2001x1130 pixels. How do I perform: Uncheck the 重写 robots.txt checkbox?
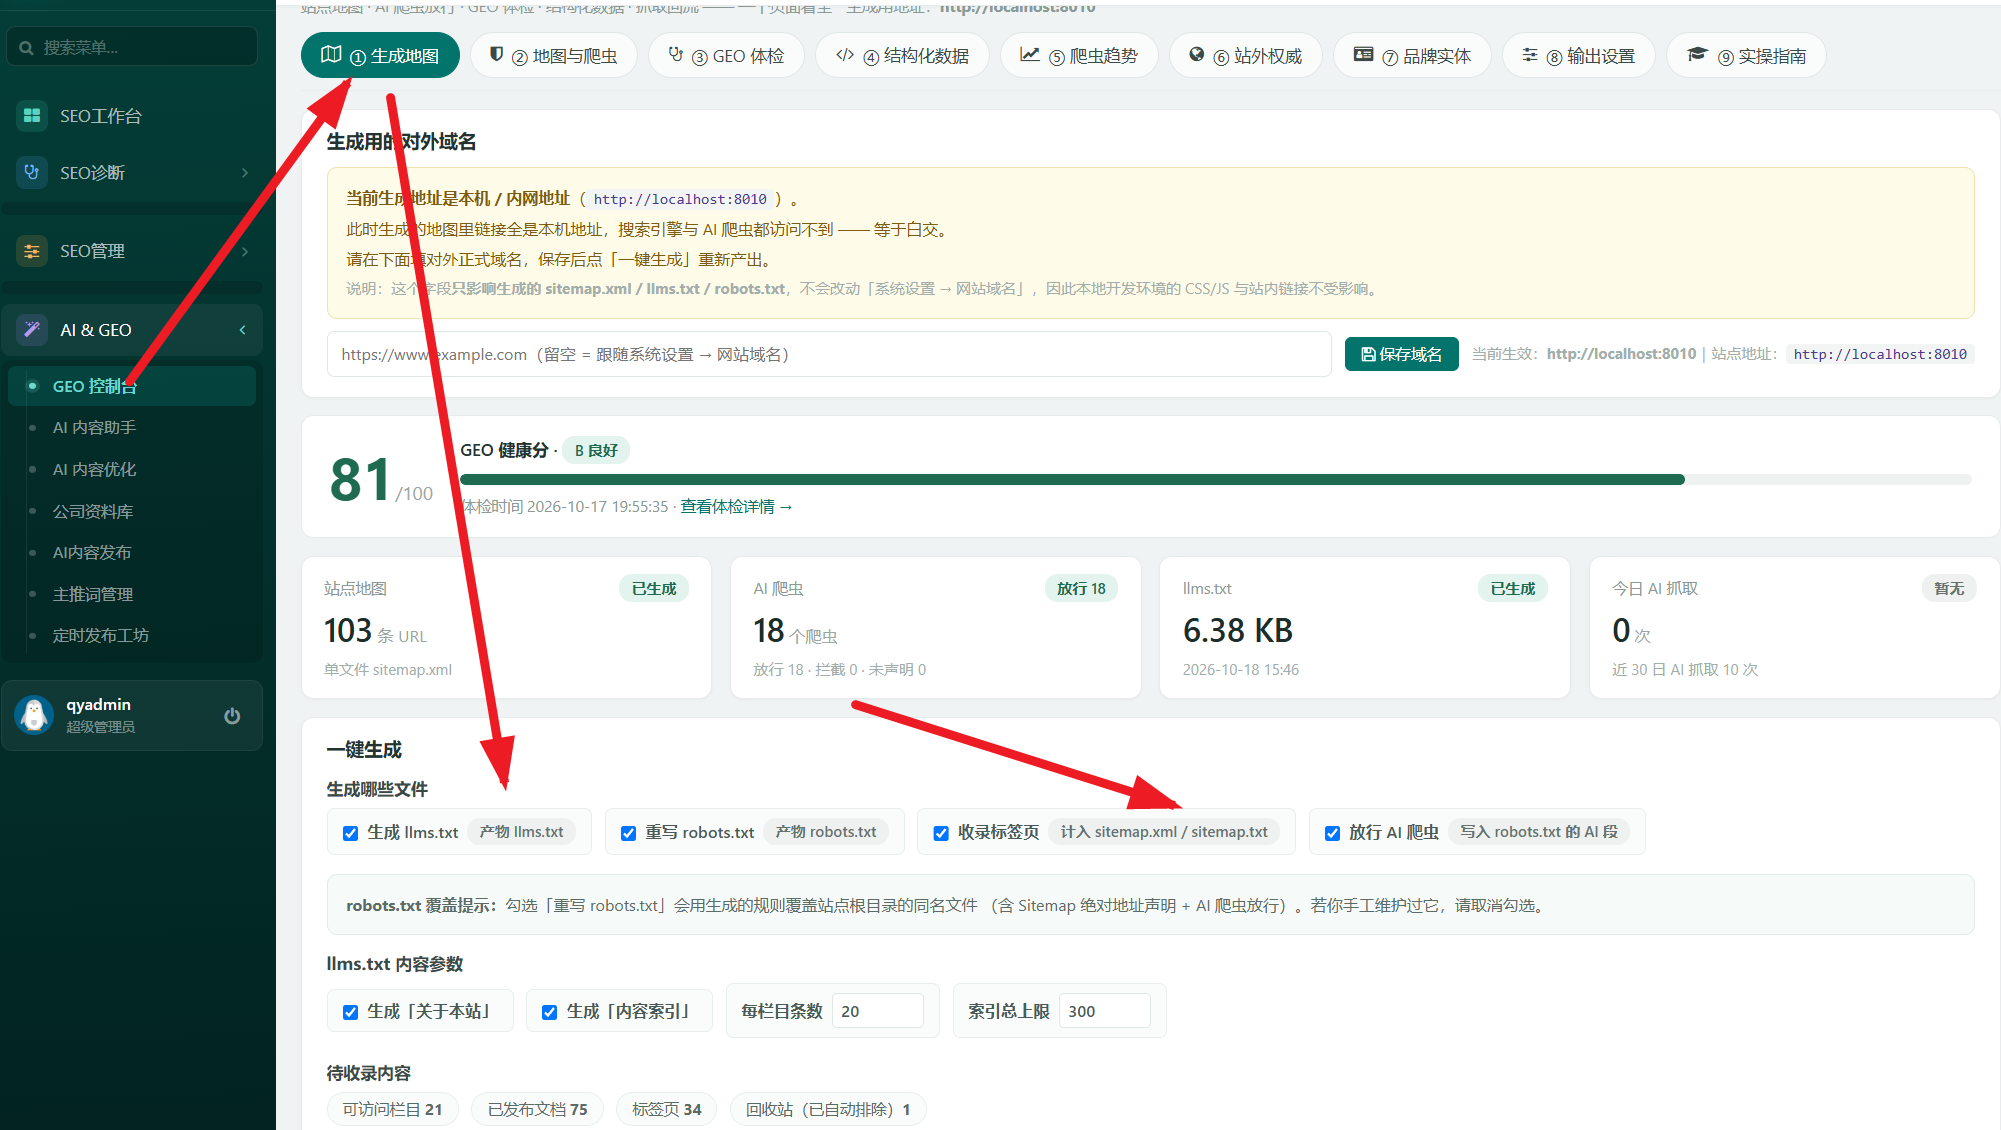tap(628, 833)
